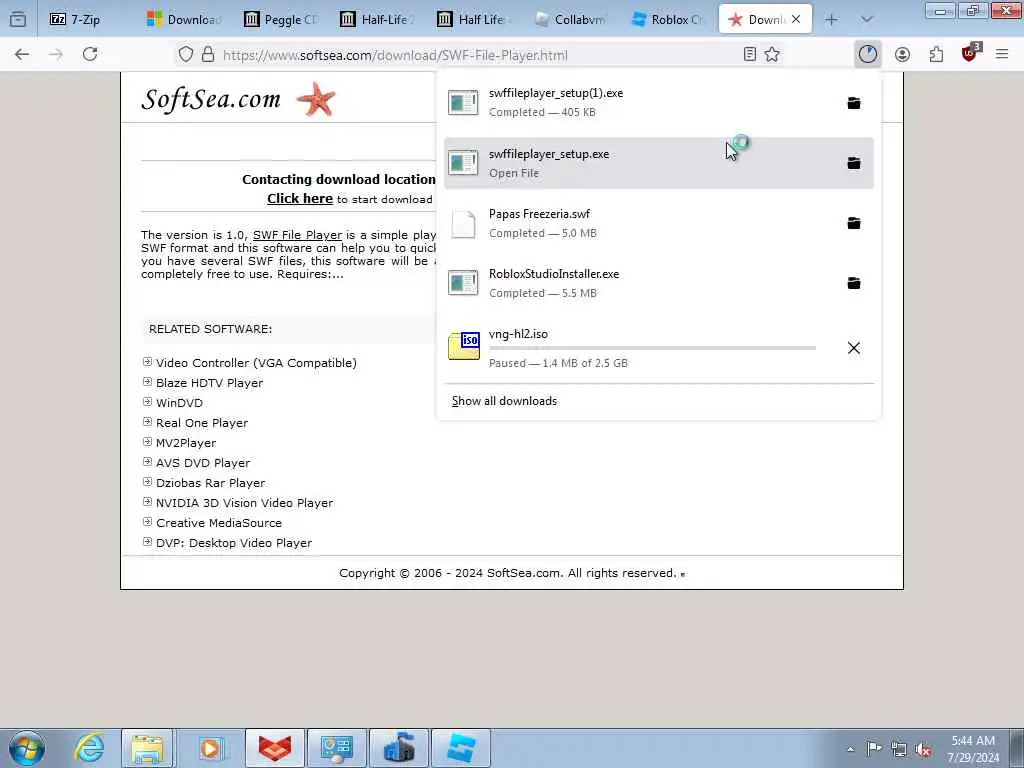Toggle reader view icon in address bar
The image size is (1024, 768).
[750, 55]
